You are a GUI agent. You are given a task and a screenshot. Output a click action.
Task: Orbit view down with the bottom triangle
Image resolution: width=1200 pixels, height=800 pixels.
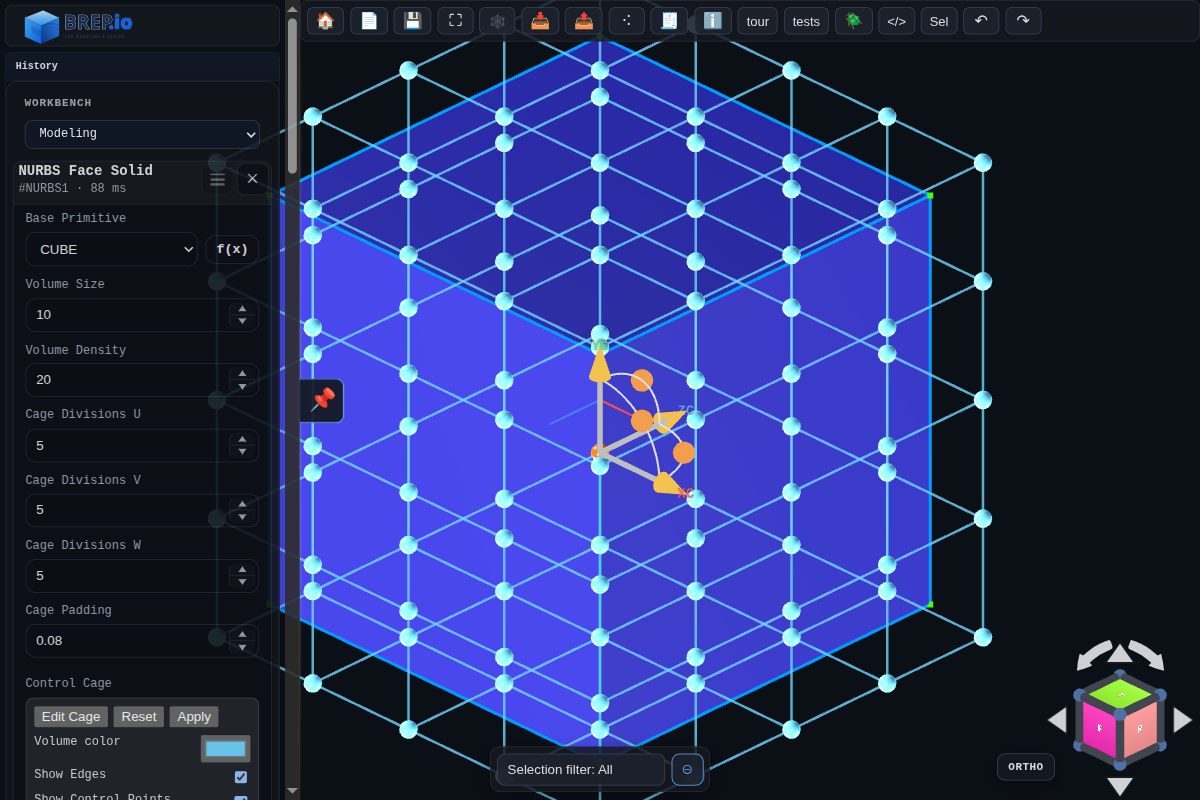tap(1120, 787)
